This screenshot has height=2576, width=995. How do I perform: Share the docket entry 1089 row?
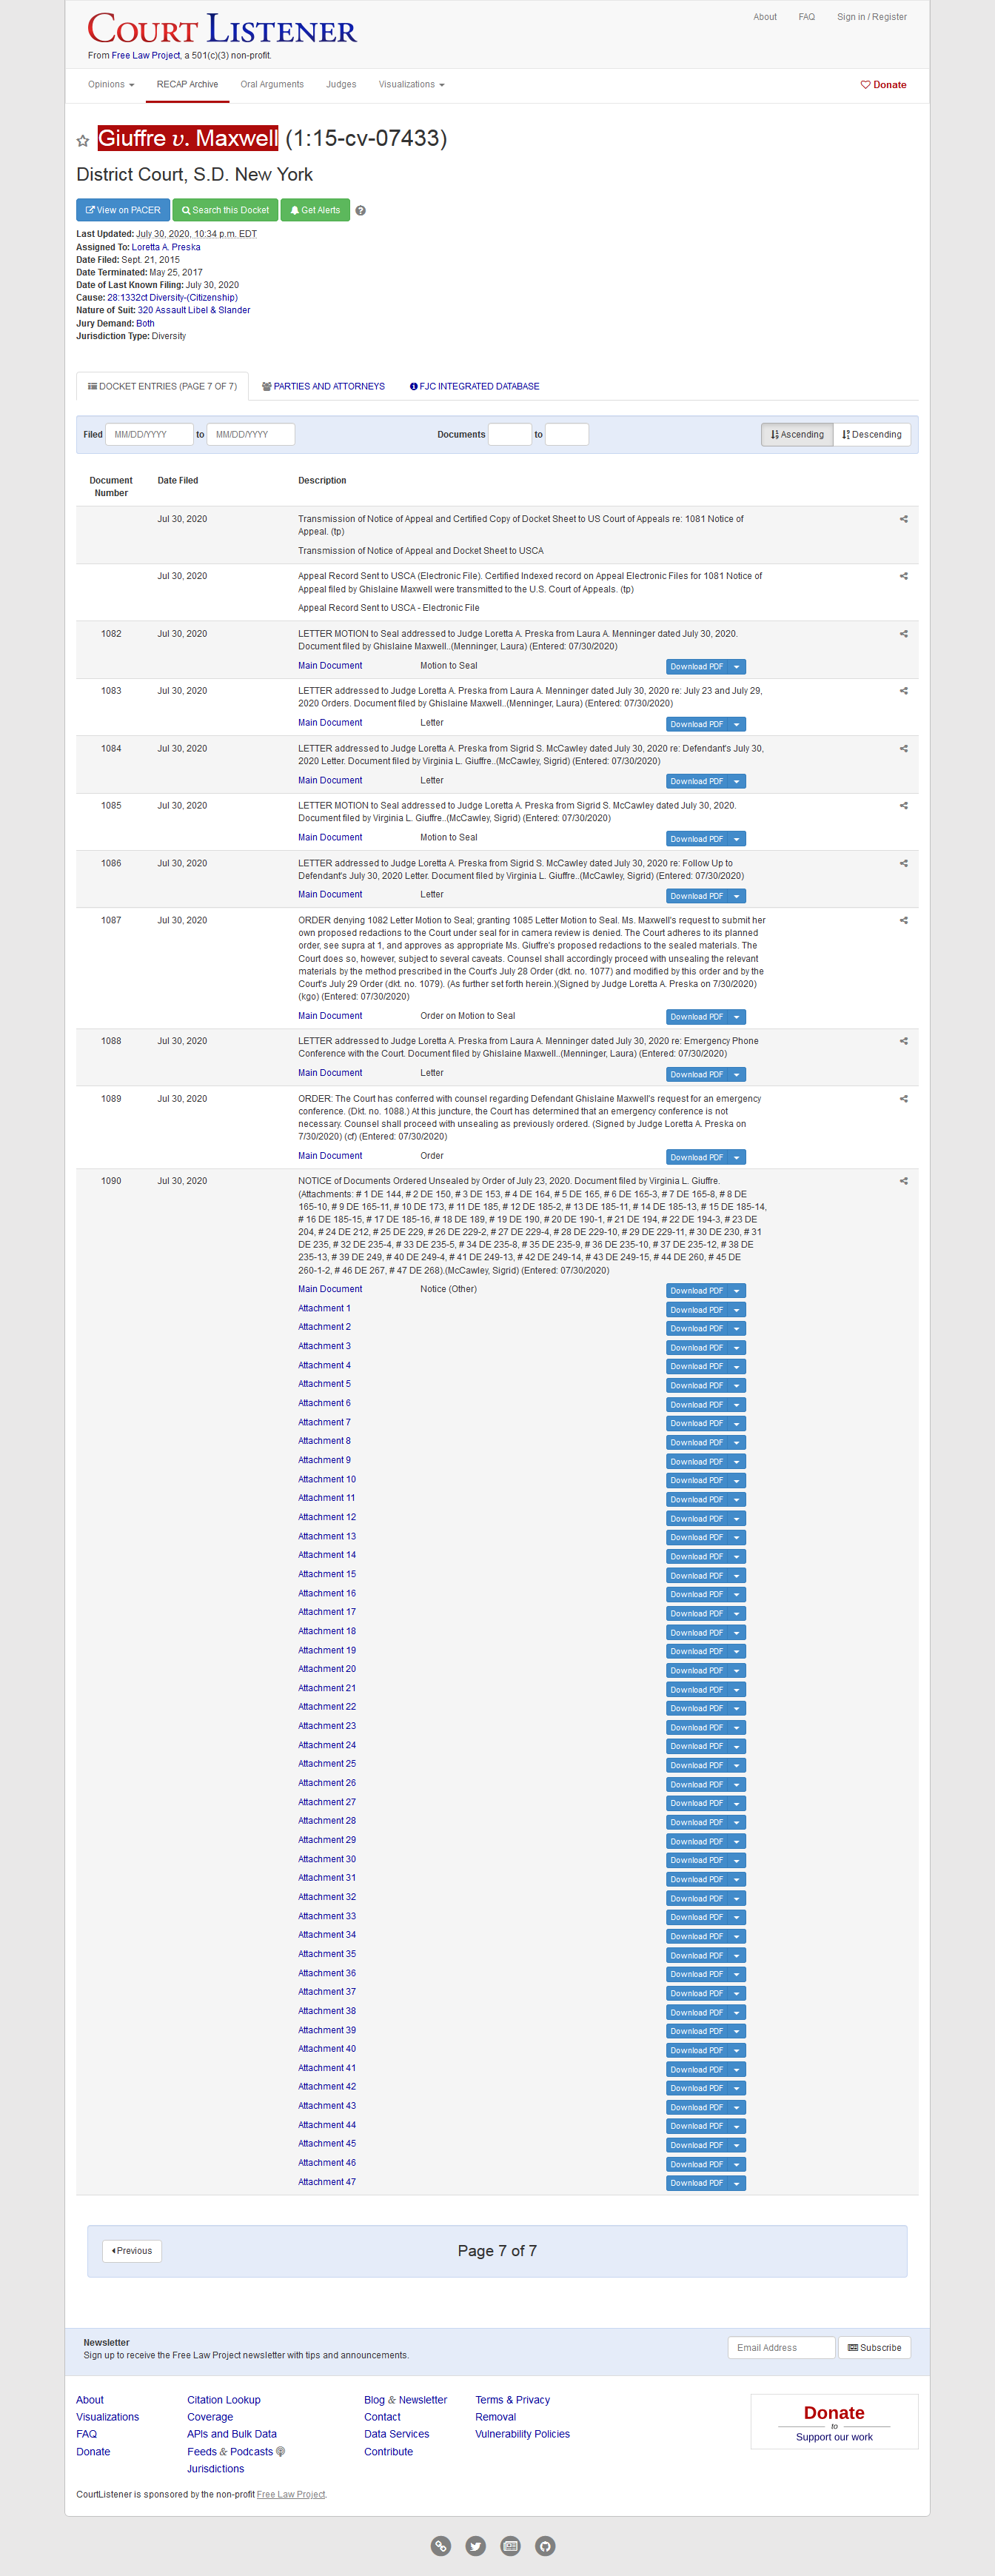pos(903,1099)
